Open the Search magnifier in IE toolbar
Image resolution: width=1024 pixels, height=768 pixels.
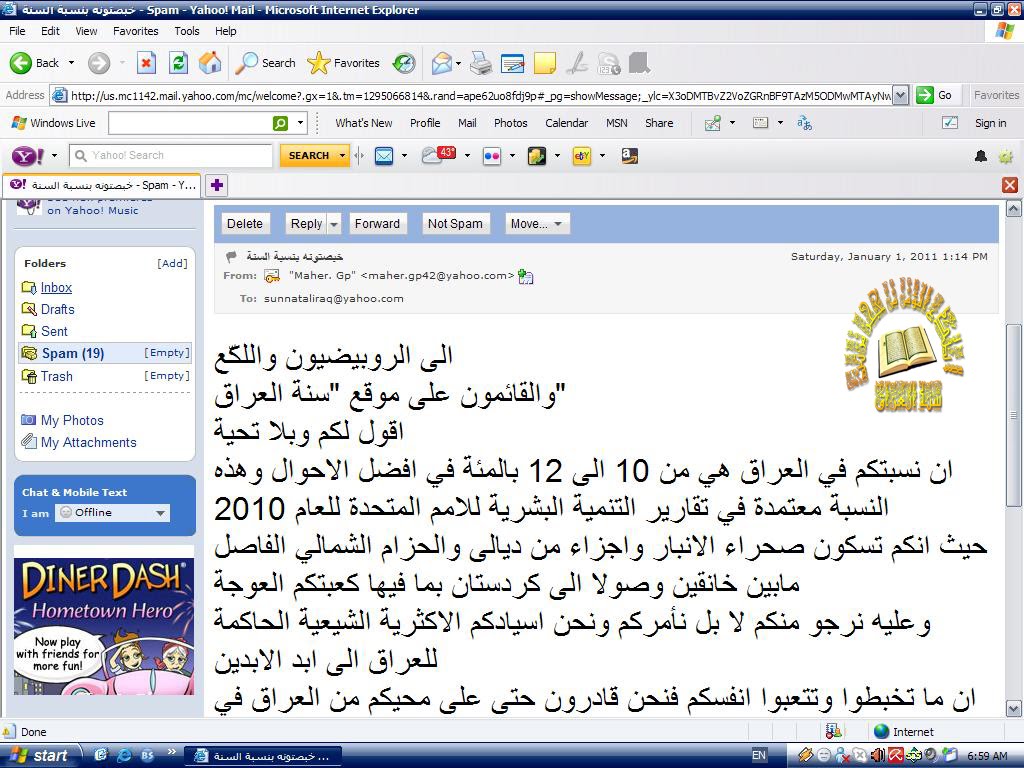click(246, 63)
